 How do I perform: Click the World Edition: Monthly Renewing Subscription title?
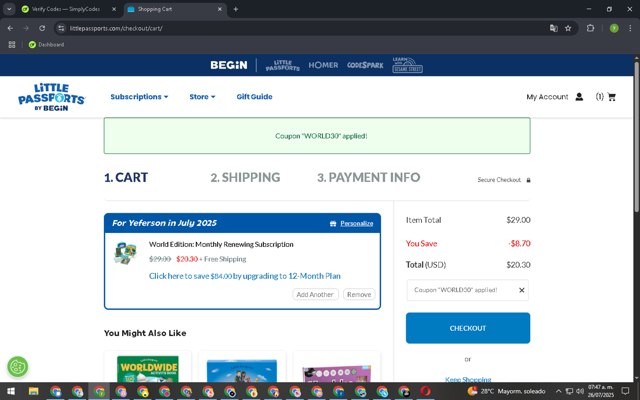pos(221,244)
